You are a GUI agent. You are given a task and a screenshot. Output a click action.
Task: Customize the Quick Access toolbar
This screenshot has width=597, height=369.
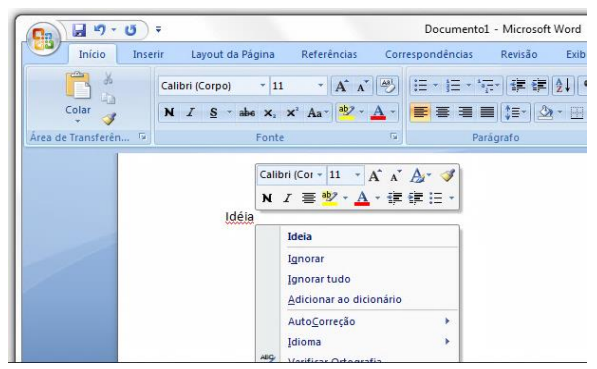point(158,29)
